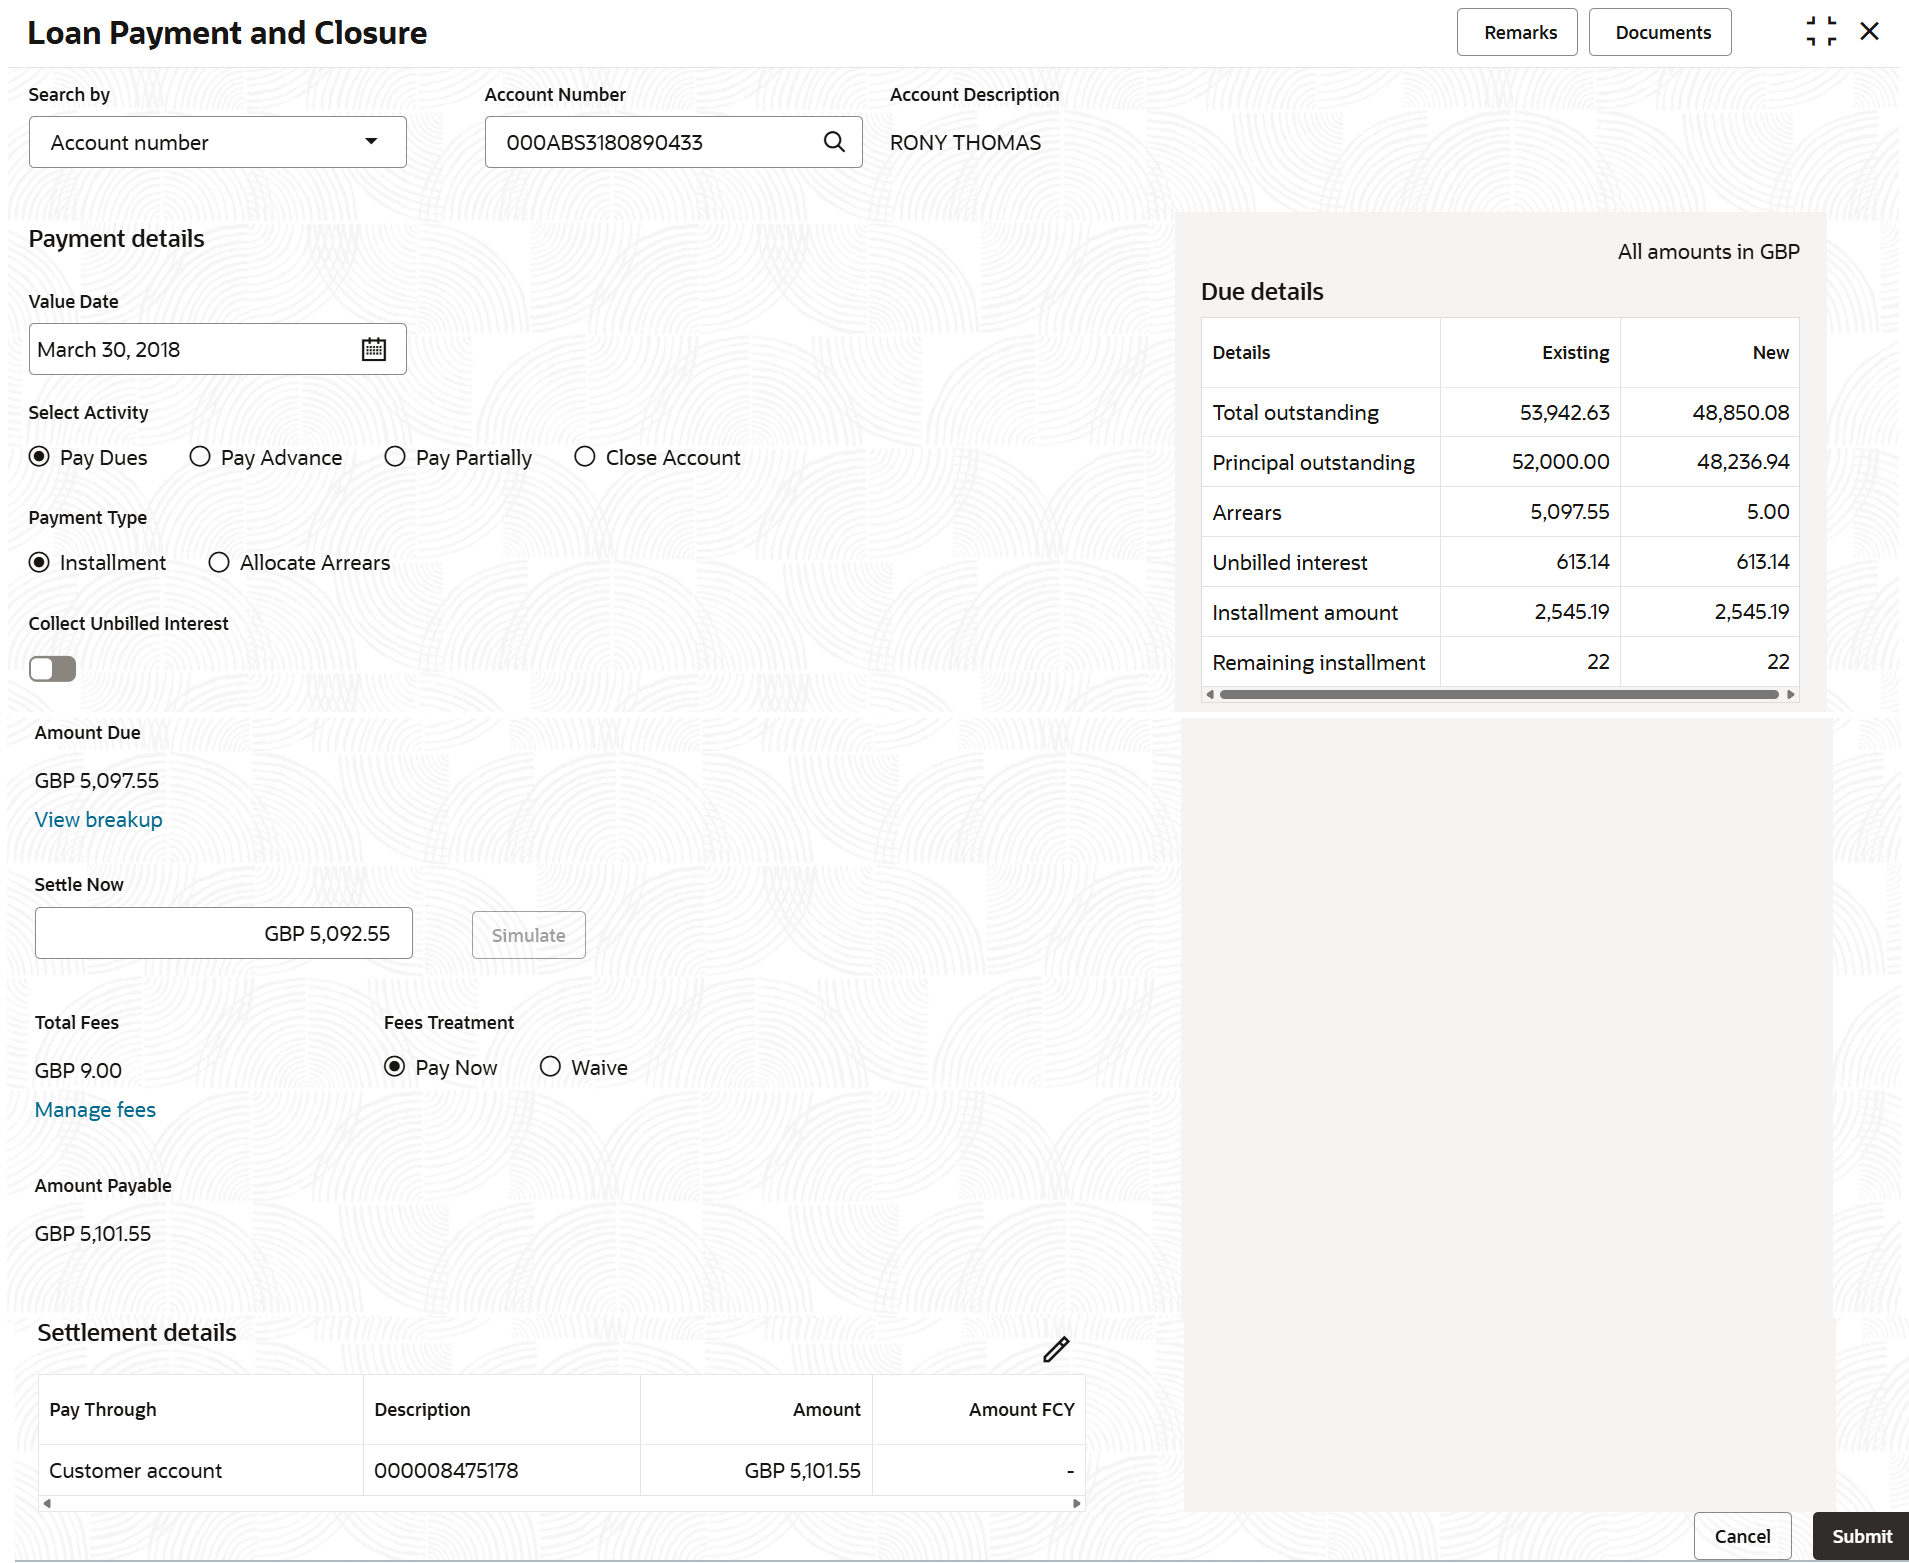Image resolution: width=1909 pixels, height=1563 pixels.
Task: Click the Principal outstanding new value 48,236.94
Action: [x=1743, y=462]
